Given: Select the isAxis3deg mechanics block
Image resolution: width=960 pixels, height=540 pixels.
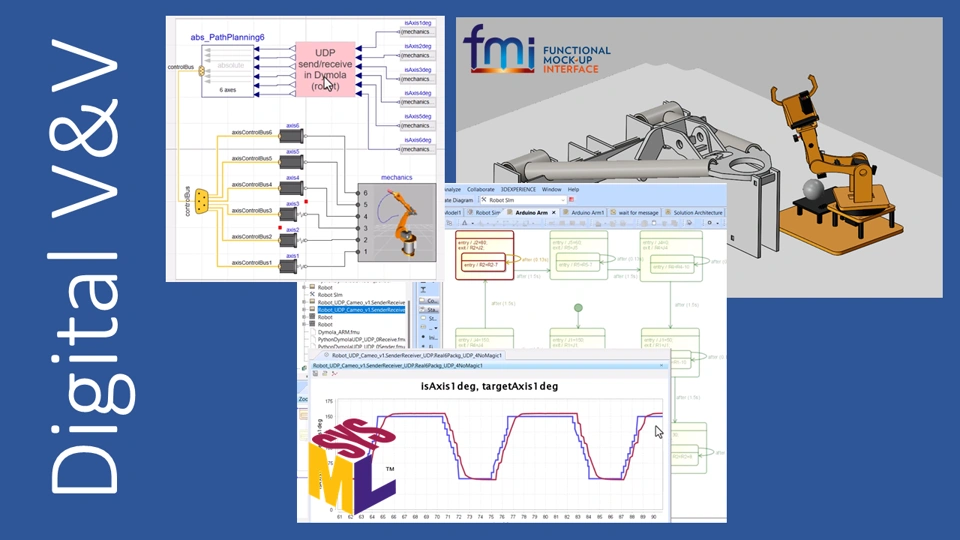Looking at the screenshot, I should 417,79.
